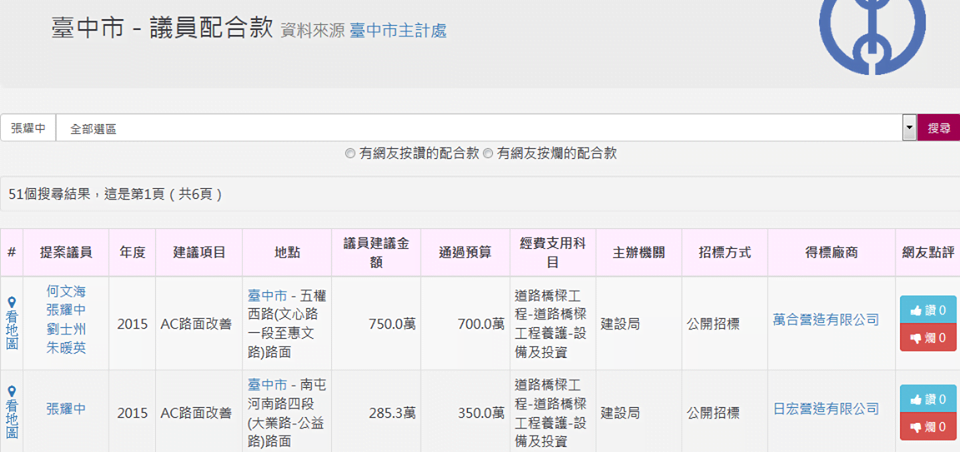Expand the 全部選區 district dropdown
The image size is (960, 452).
tap(480, 128)
